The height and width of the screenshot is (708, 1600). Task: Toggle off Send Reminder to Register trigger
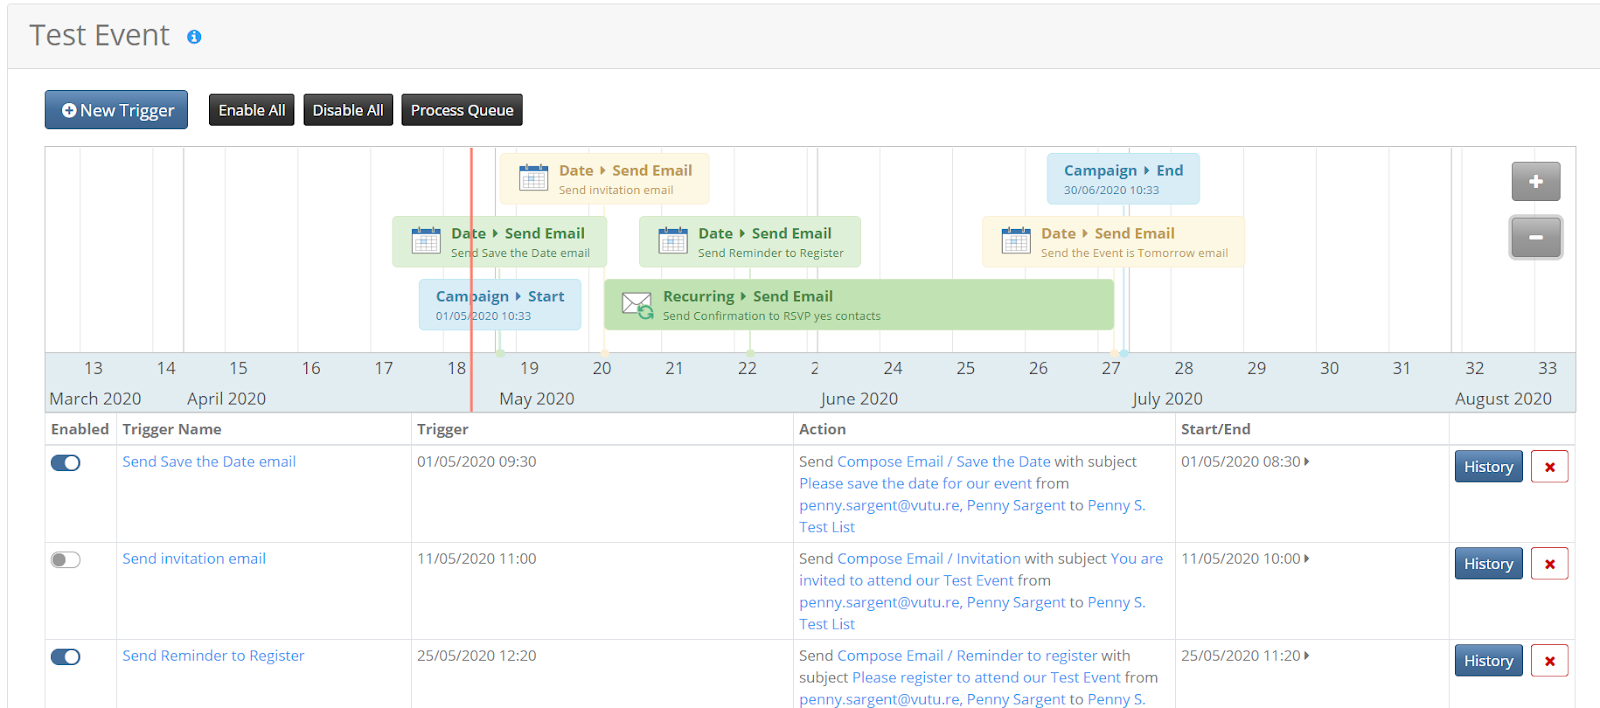pos(66,657)
